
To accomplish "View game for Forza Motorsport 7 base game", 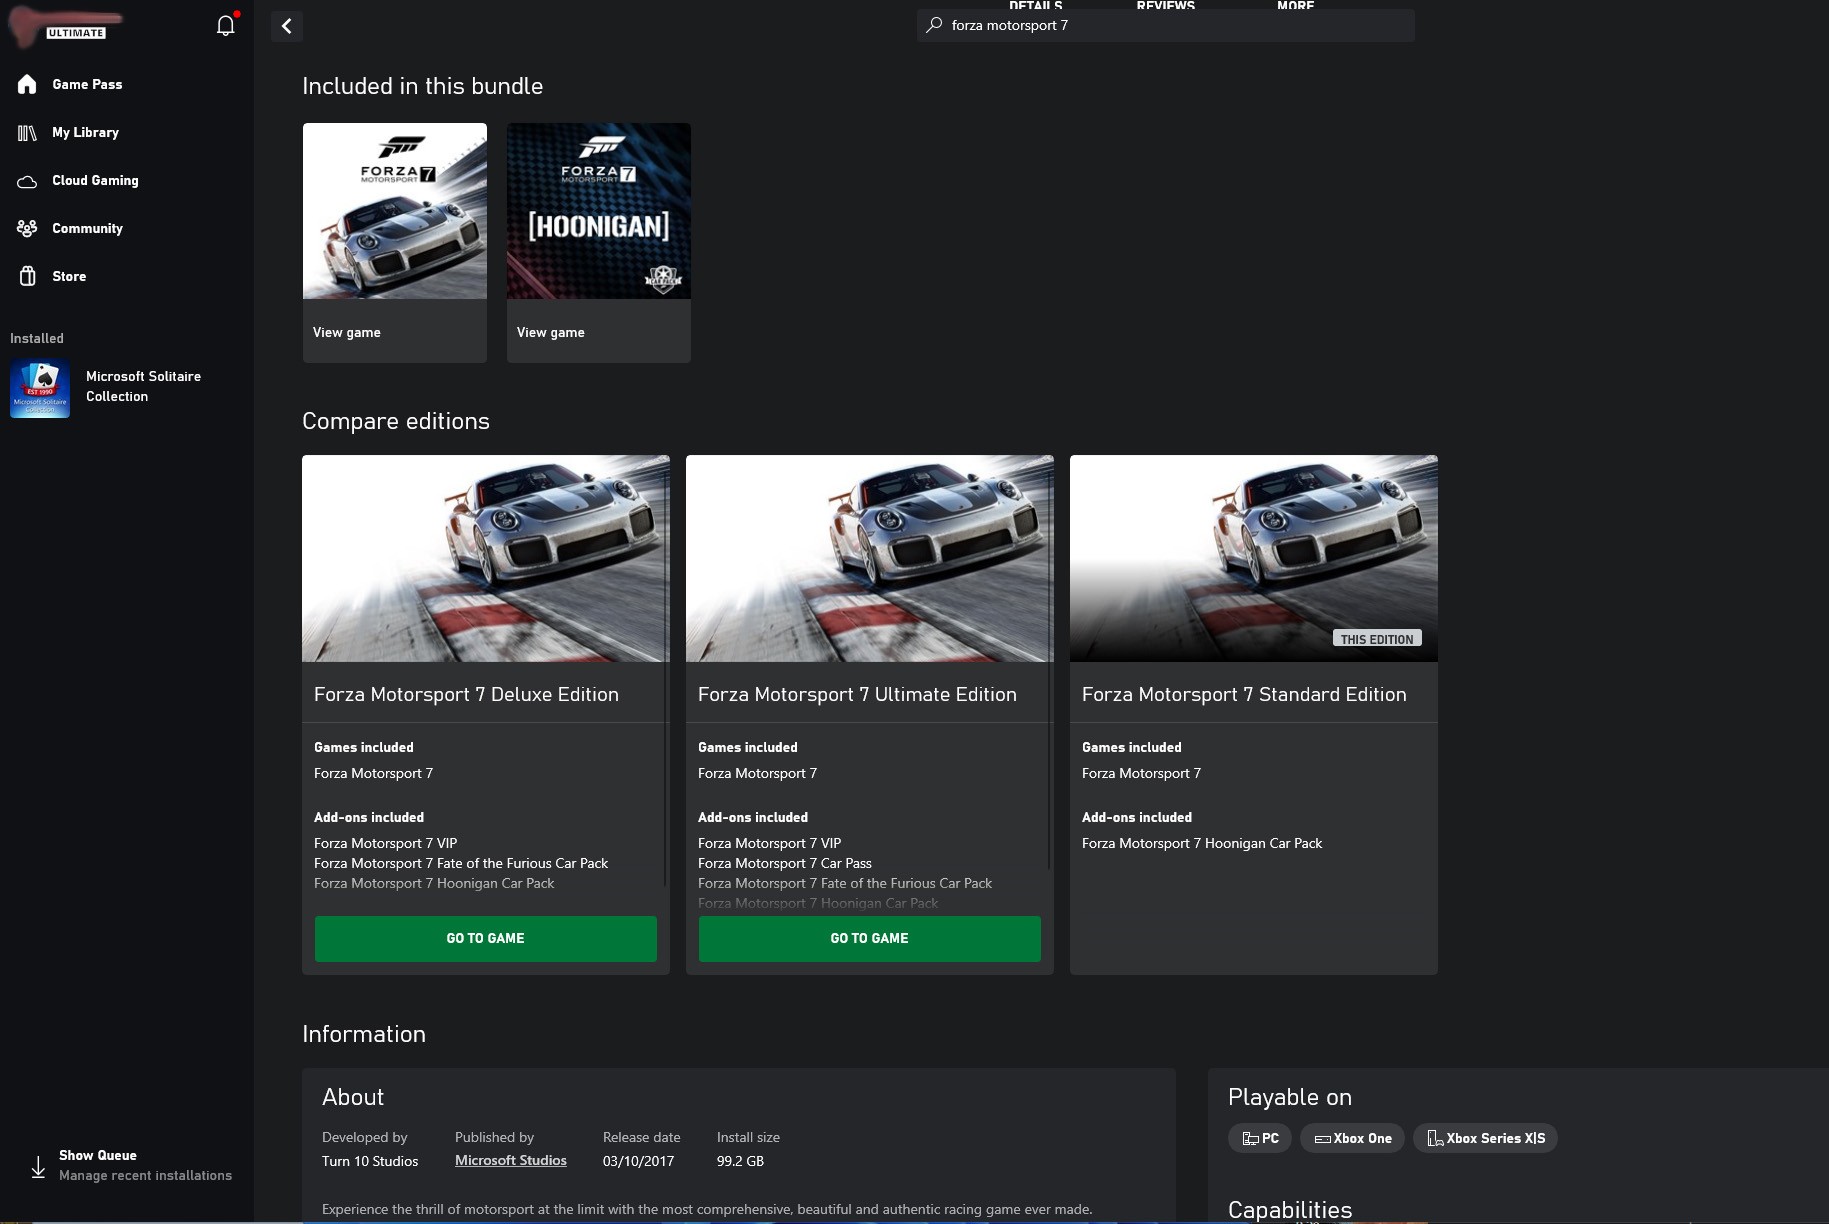I will [x=347, y=332].
